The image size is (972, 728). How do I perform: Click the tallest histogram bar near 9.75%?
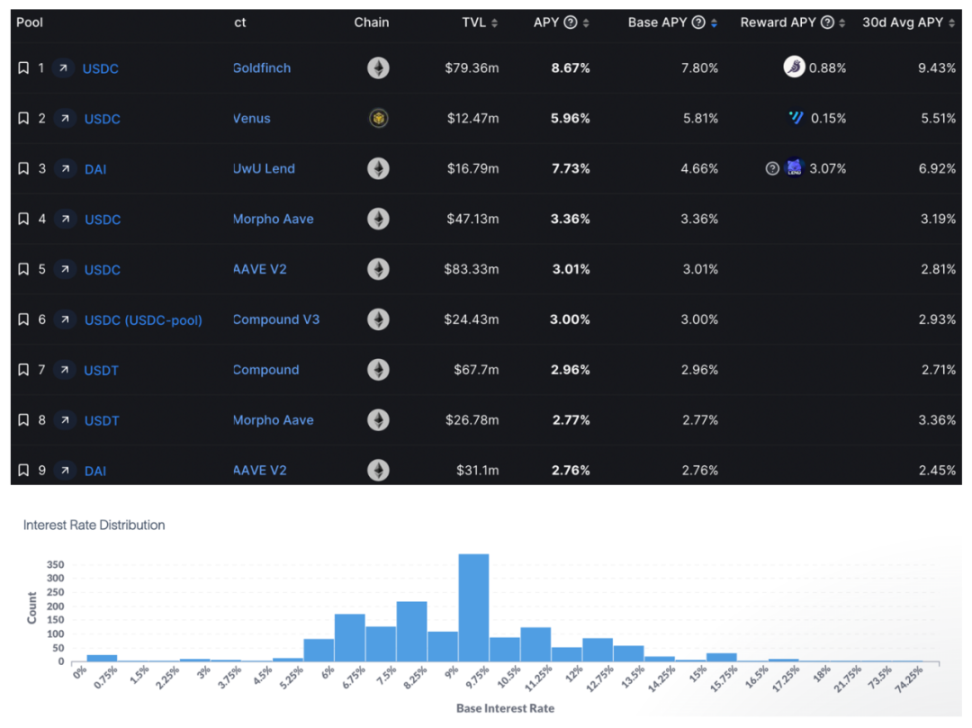pyautogui.click(x=474, y=607)
